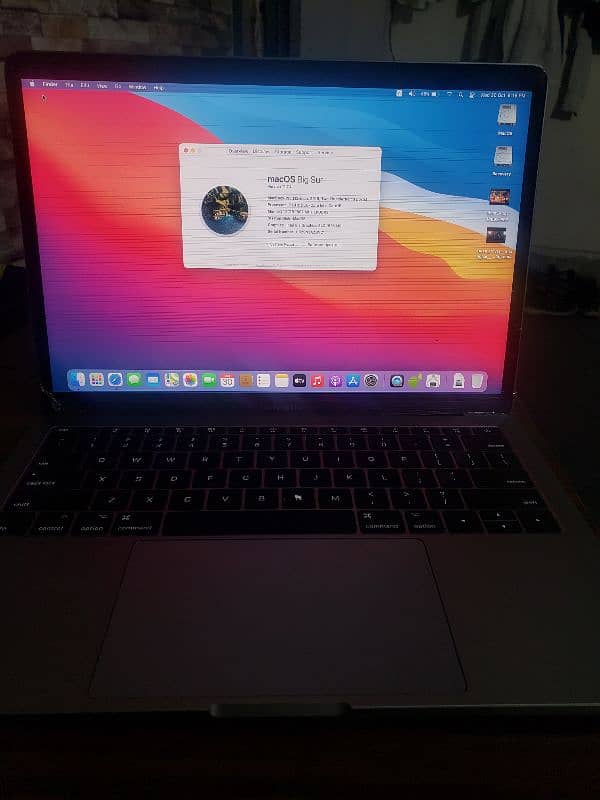Open the Finder menu
Screen dimensions: 600x800
click(x=50, y=84)
